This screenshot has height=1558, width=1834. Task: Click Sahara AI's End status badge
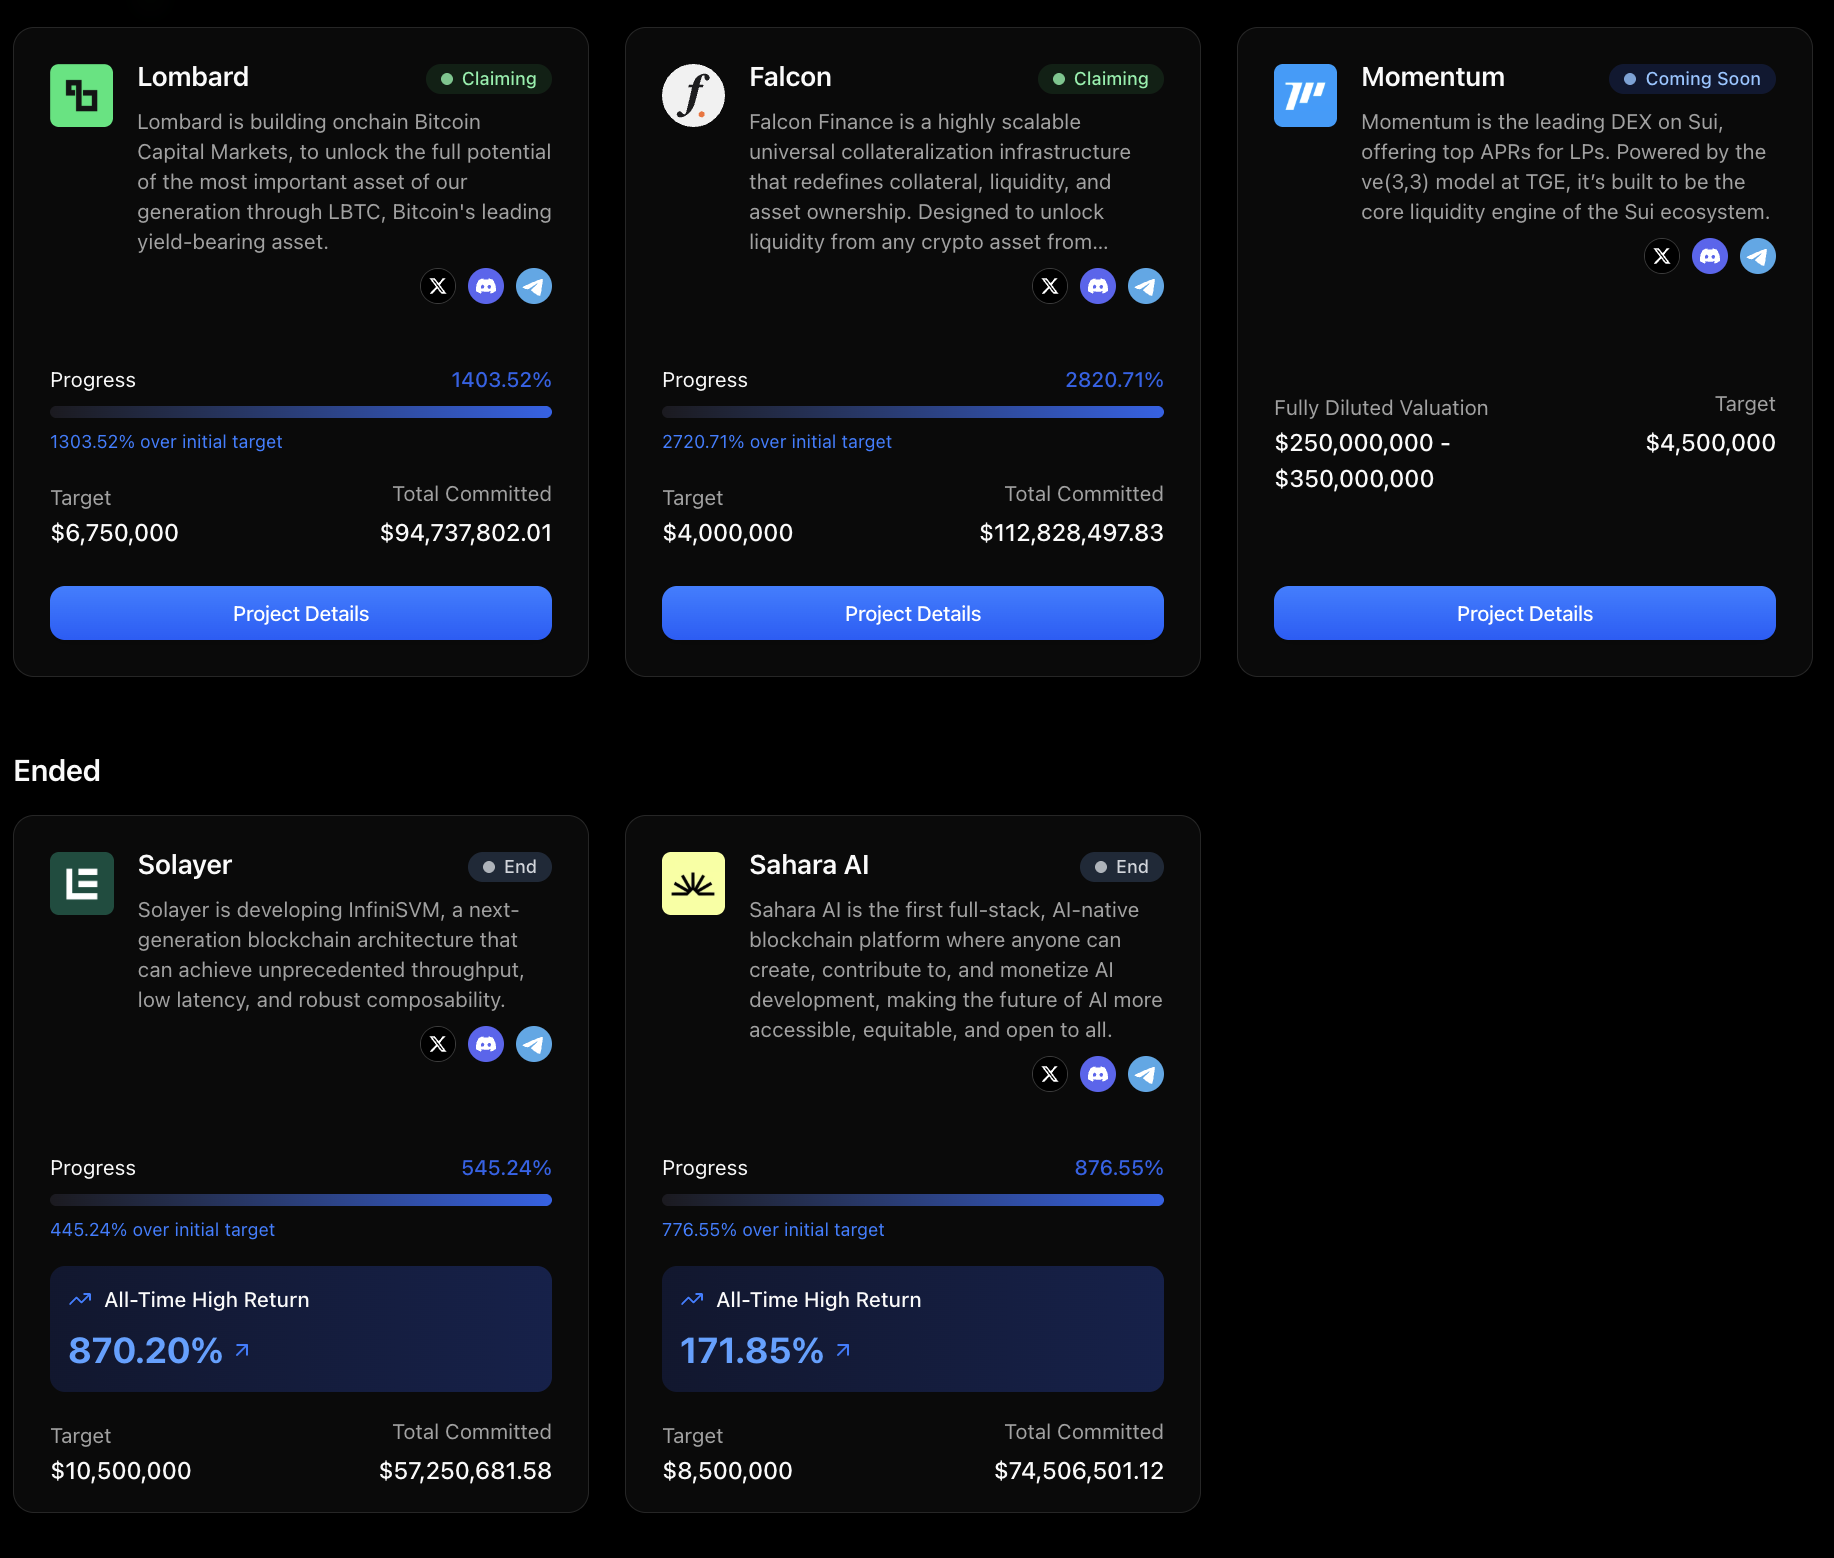point(1122,867)
